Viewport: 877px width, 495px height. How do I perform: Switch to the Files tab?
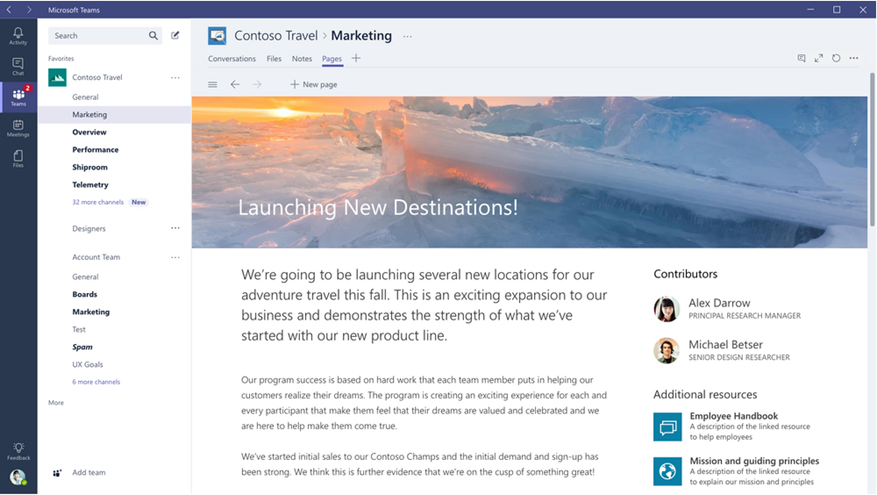pyautogui.click(x=274, y=59)
